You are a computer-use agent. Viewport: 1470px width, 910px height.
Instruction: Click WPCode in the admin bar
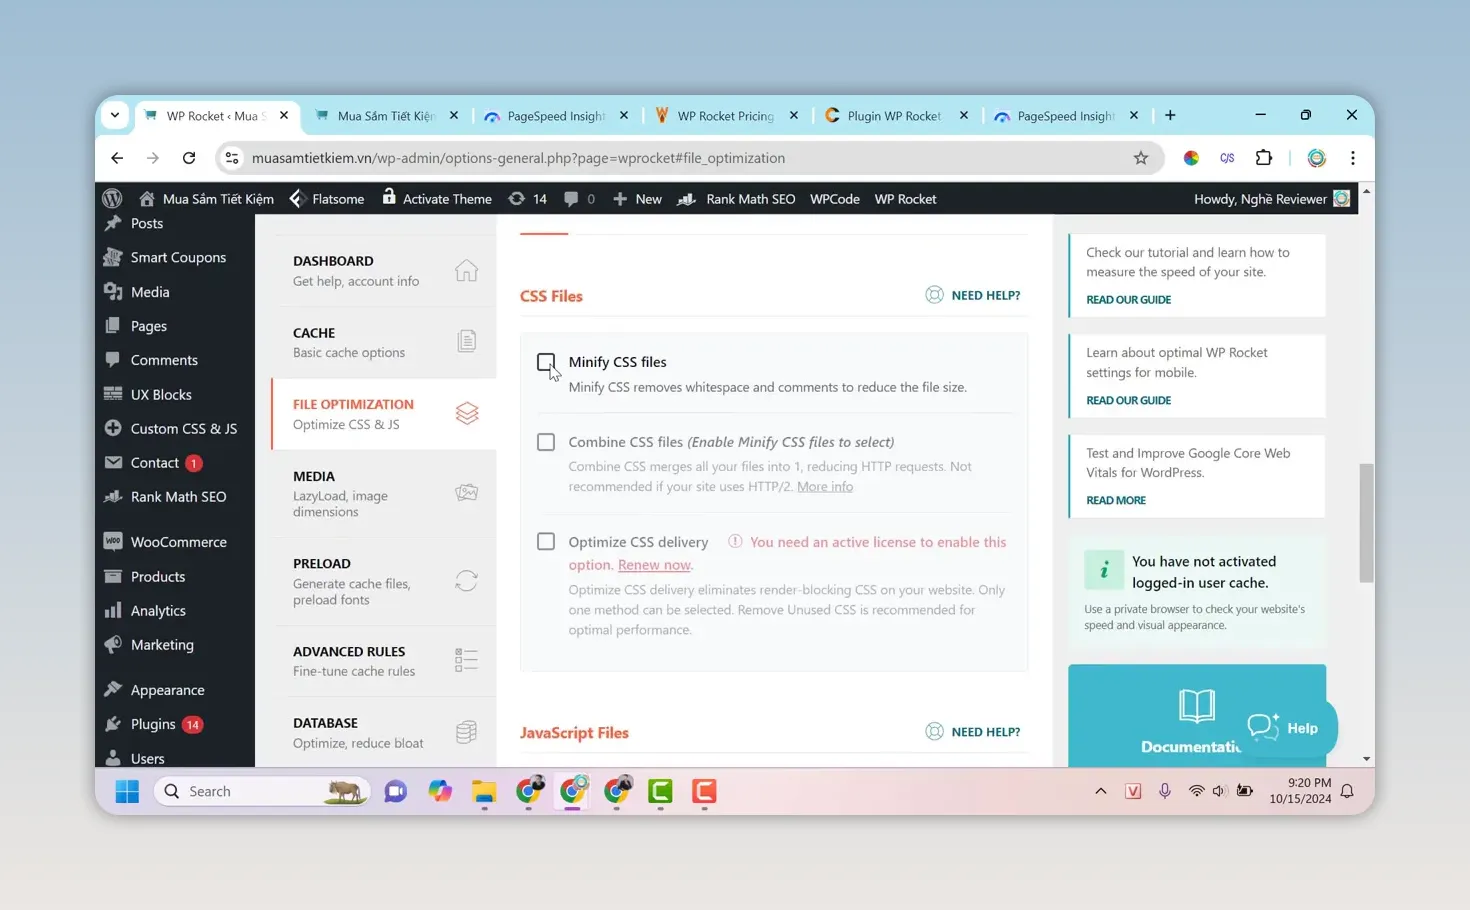pyautogui.click(x=835, y=199)
